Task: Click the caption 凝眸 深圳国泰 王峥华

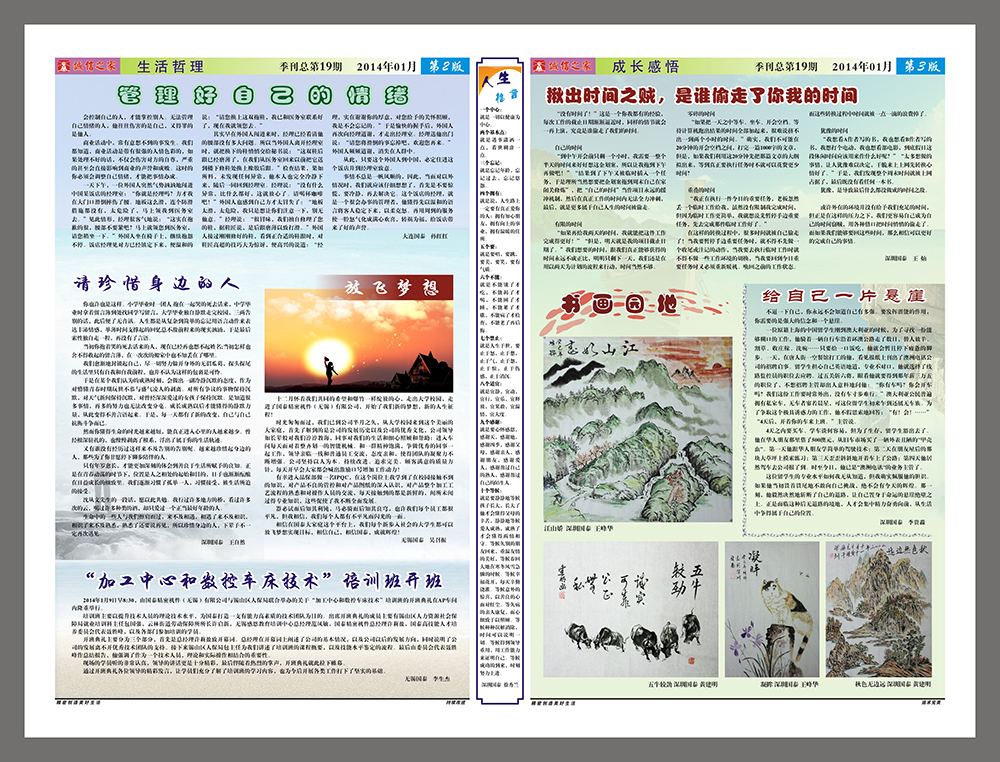Action: [789, 684]
